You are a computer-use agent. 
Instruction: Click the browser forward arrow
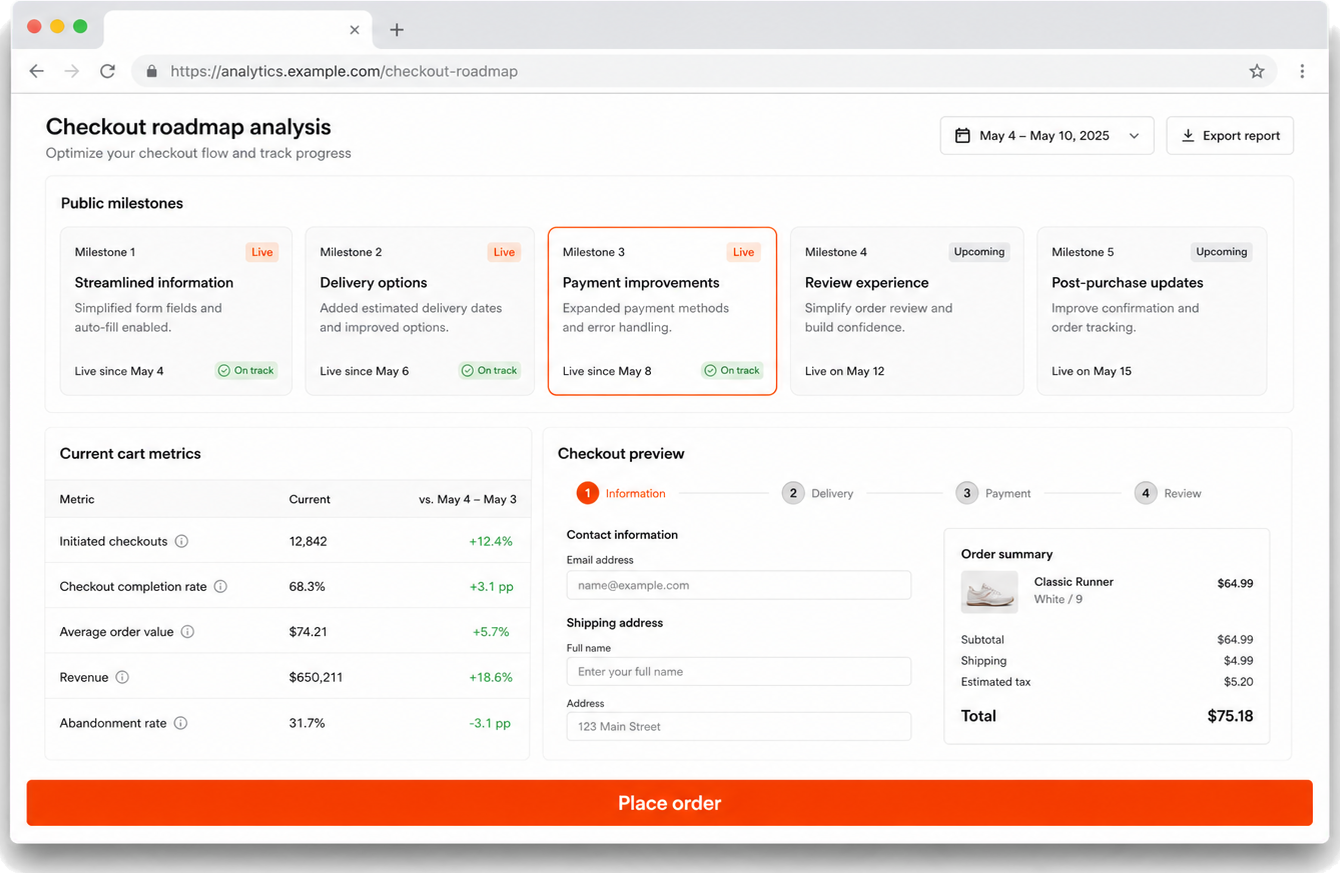click(72, 71)
